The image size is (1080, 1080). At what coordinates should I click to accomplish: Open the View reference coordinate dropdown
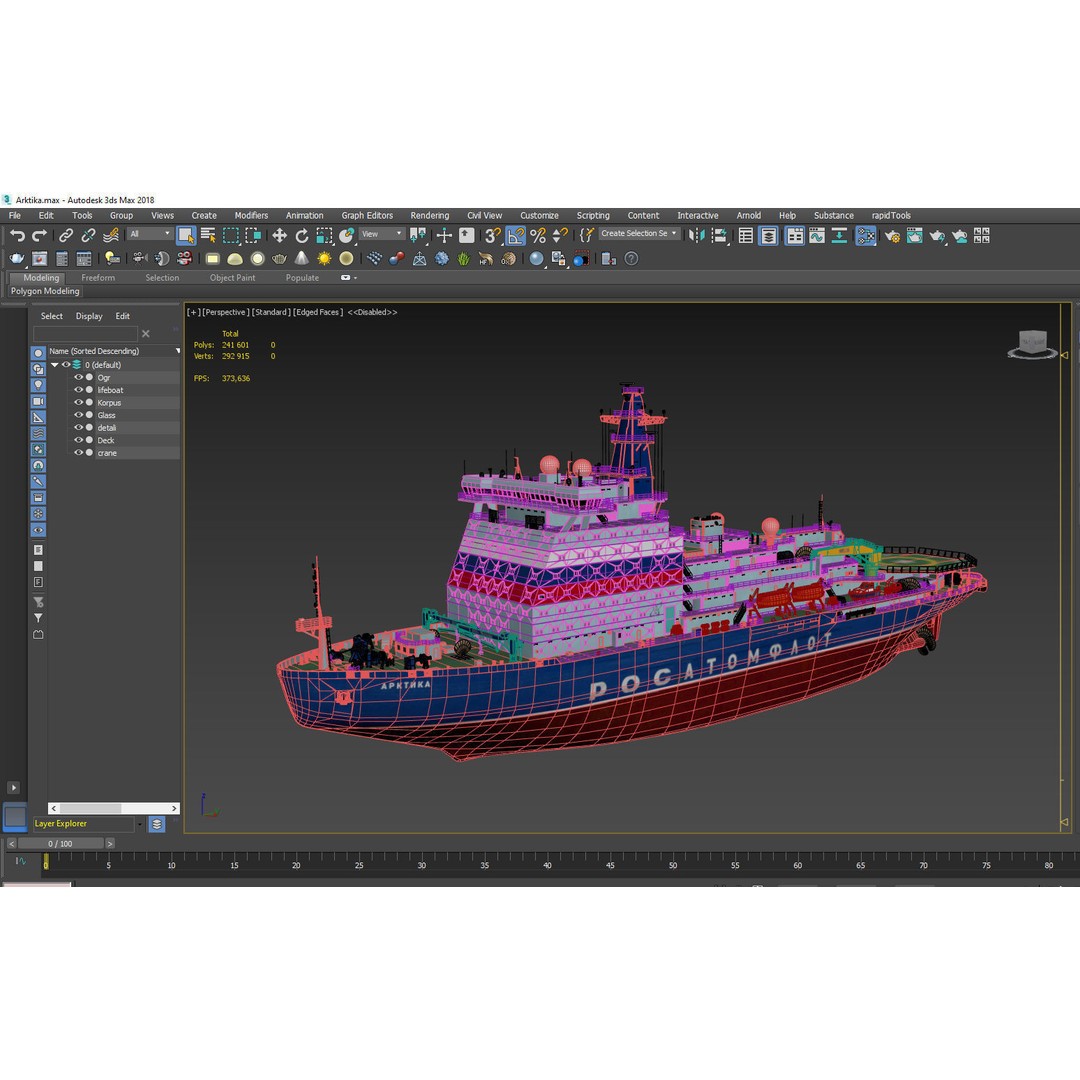[x=382, y=234]
